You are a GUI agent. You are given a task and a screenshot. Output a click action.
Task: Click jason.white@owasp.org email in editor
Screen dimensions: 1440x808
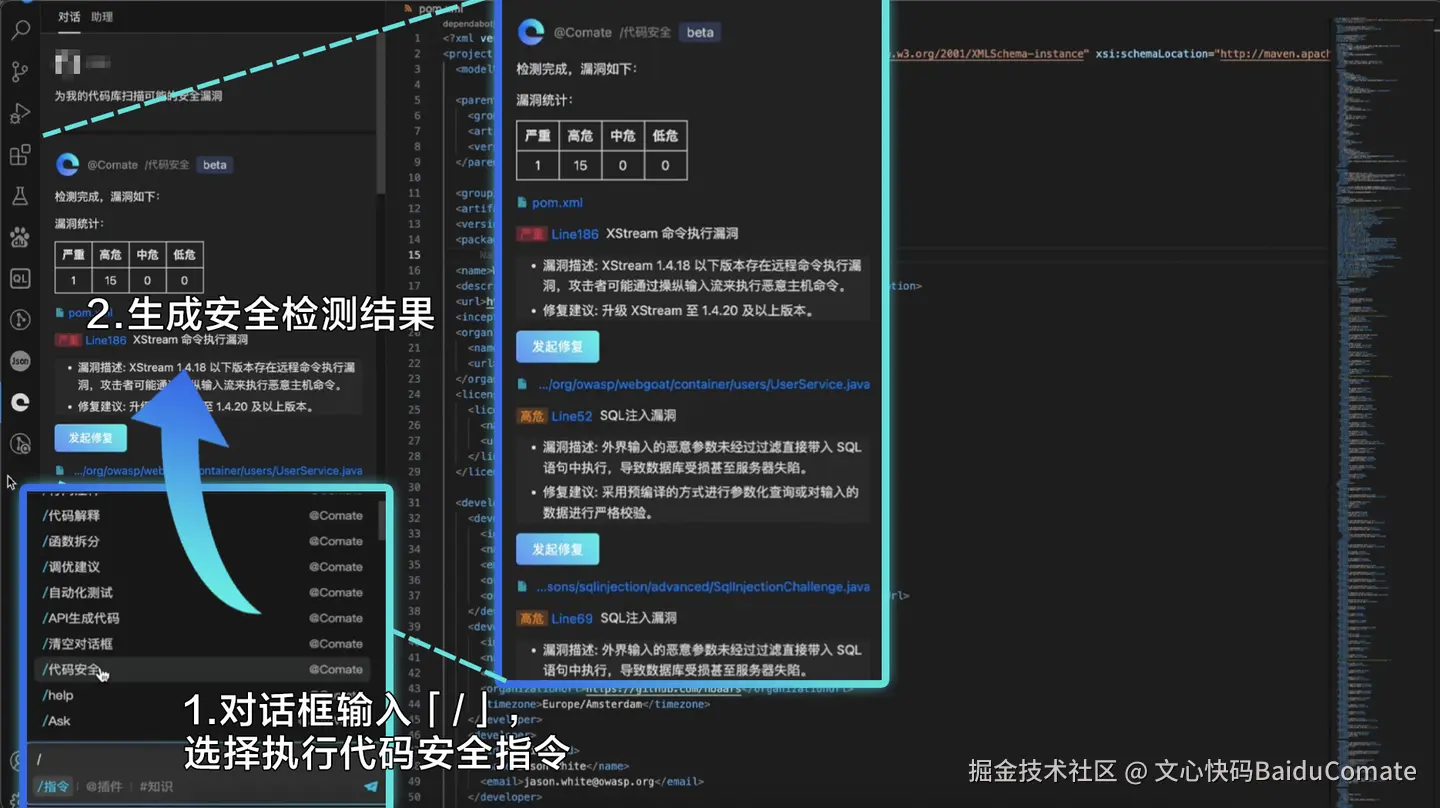(x=587, y=782)
